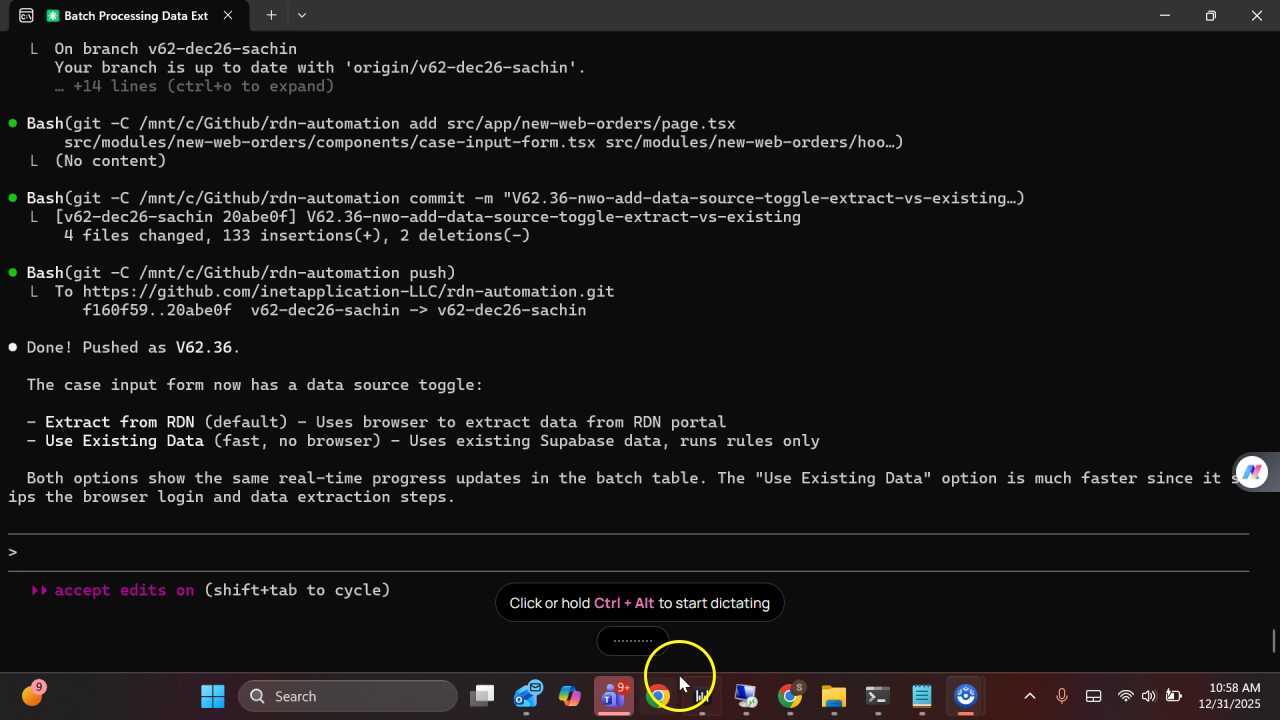Open a new terminal tab
1280x720 pixels.
coord(271,15)
